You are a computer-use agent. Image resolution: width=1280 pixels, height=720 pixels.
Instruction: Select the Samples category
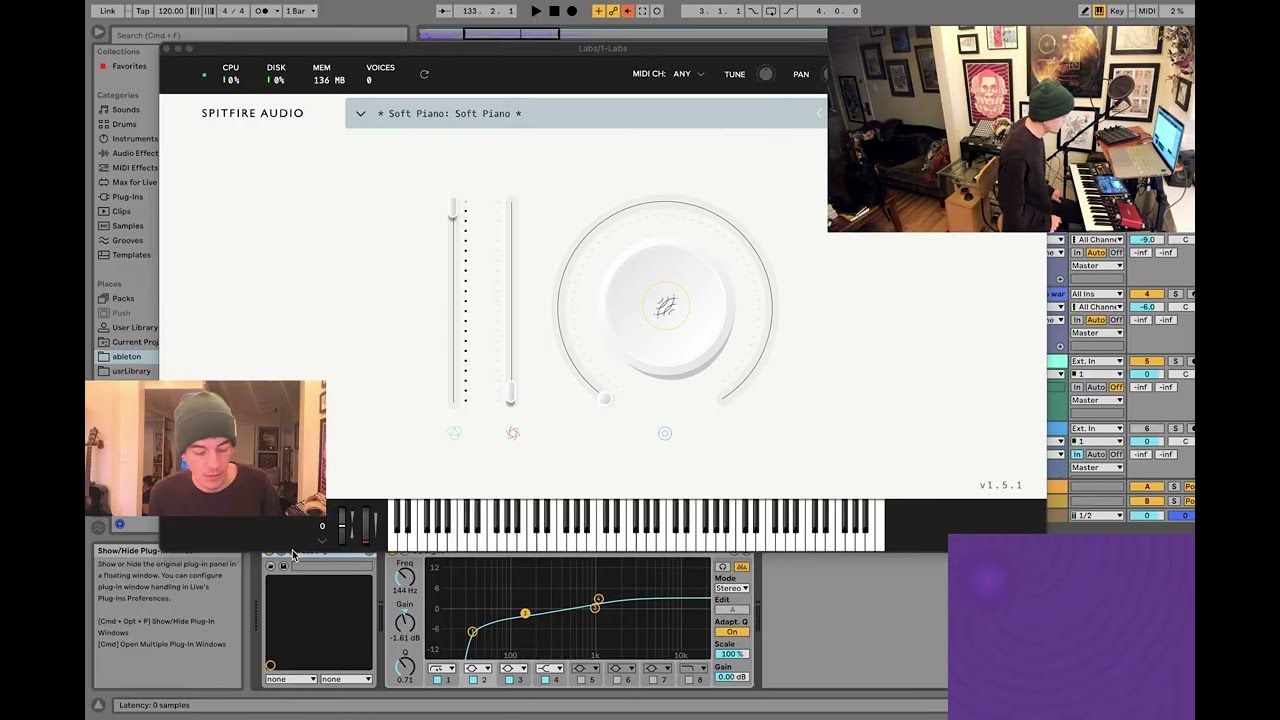pos(128,226)
